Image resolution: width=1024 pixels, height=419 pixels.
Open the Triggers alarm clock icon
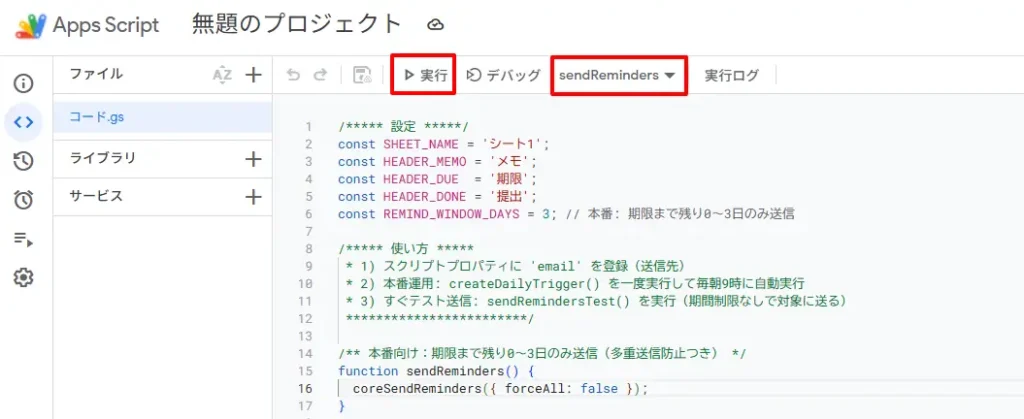[23, 200]
